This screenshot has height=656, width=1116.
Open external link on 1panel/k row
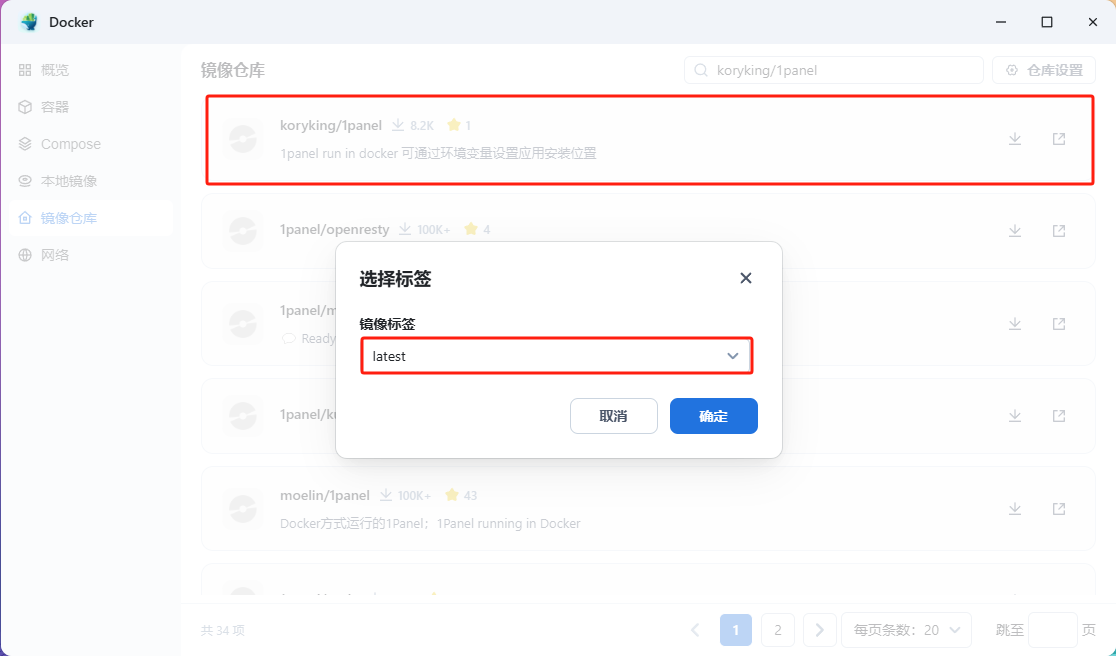tap(1059, 416)
